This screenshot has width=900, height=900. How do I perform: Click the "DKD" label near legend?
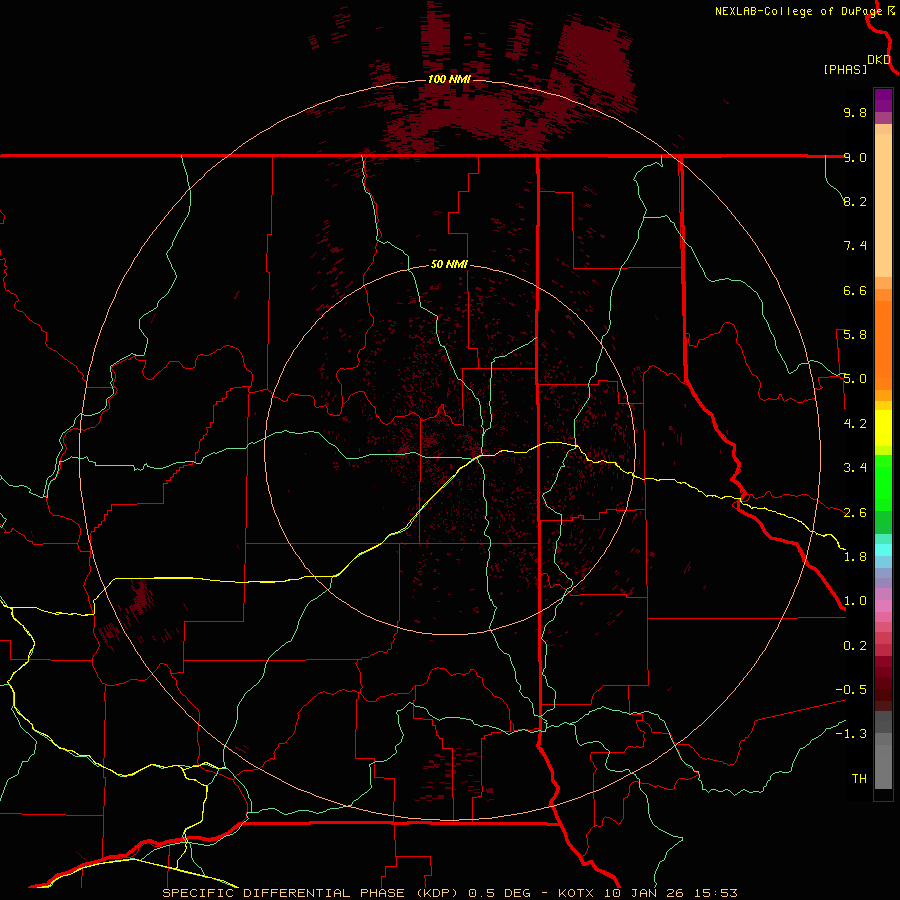tap(879, 60)
